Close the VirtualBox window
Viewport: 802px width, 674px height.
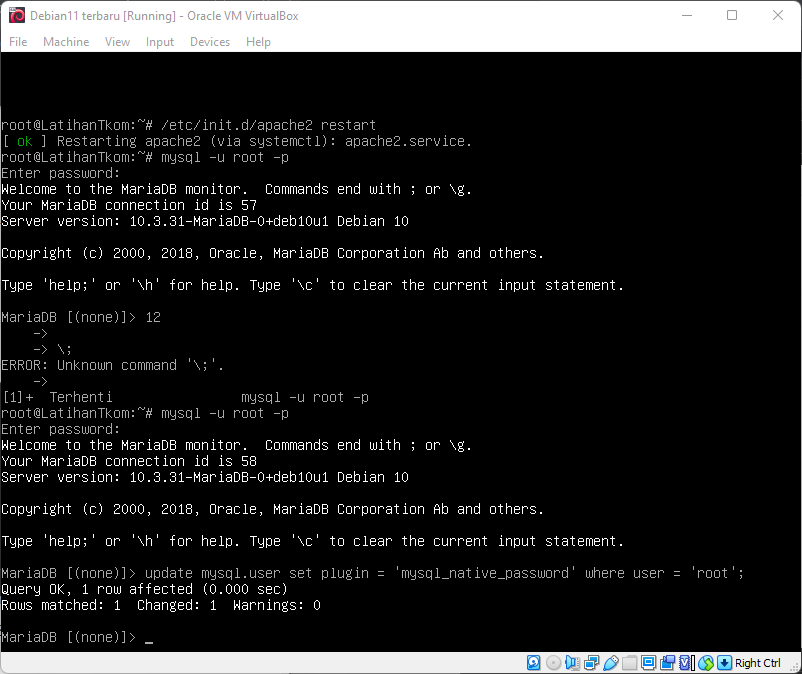[x=777, y=15]
